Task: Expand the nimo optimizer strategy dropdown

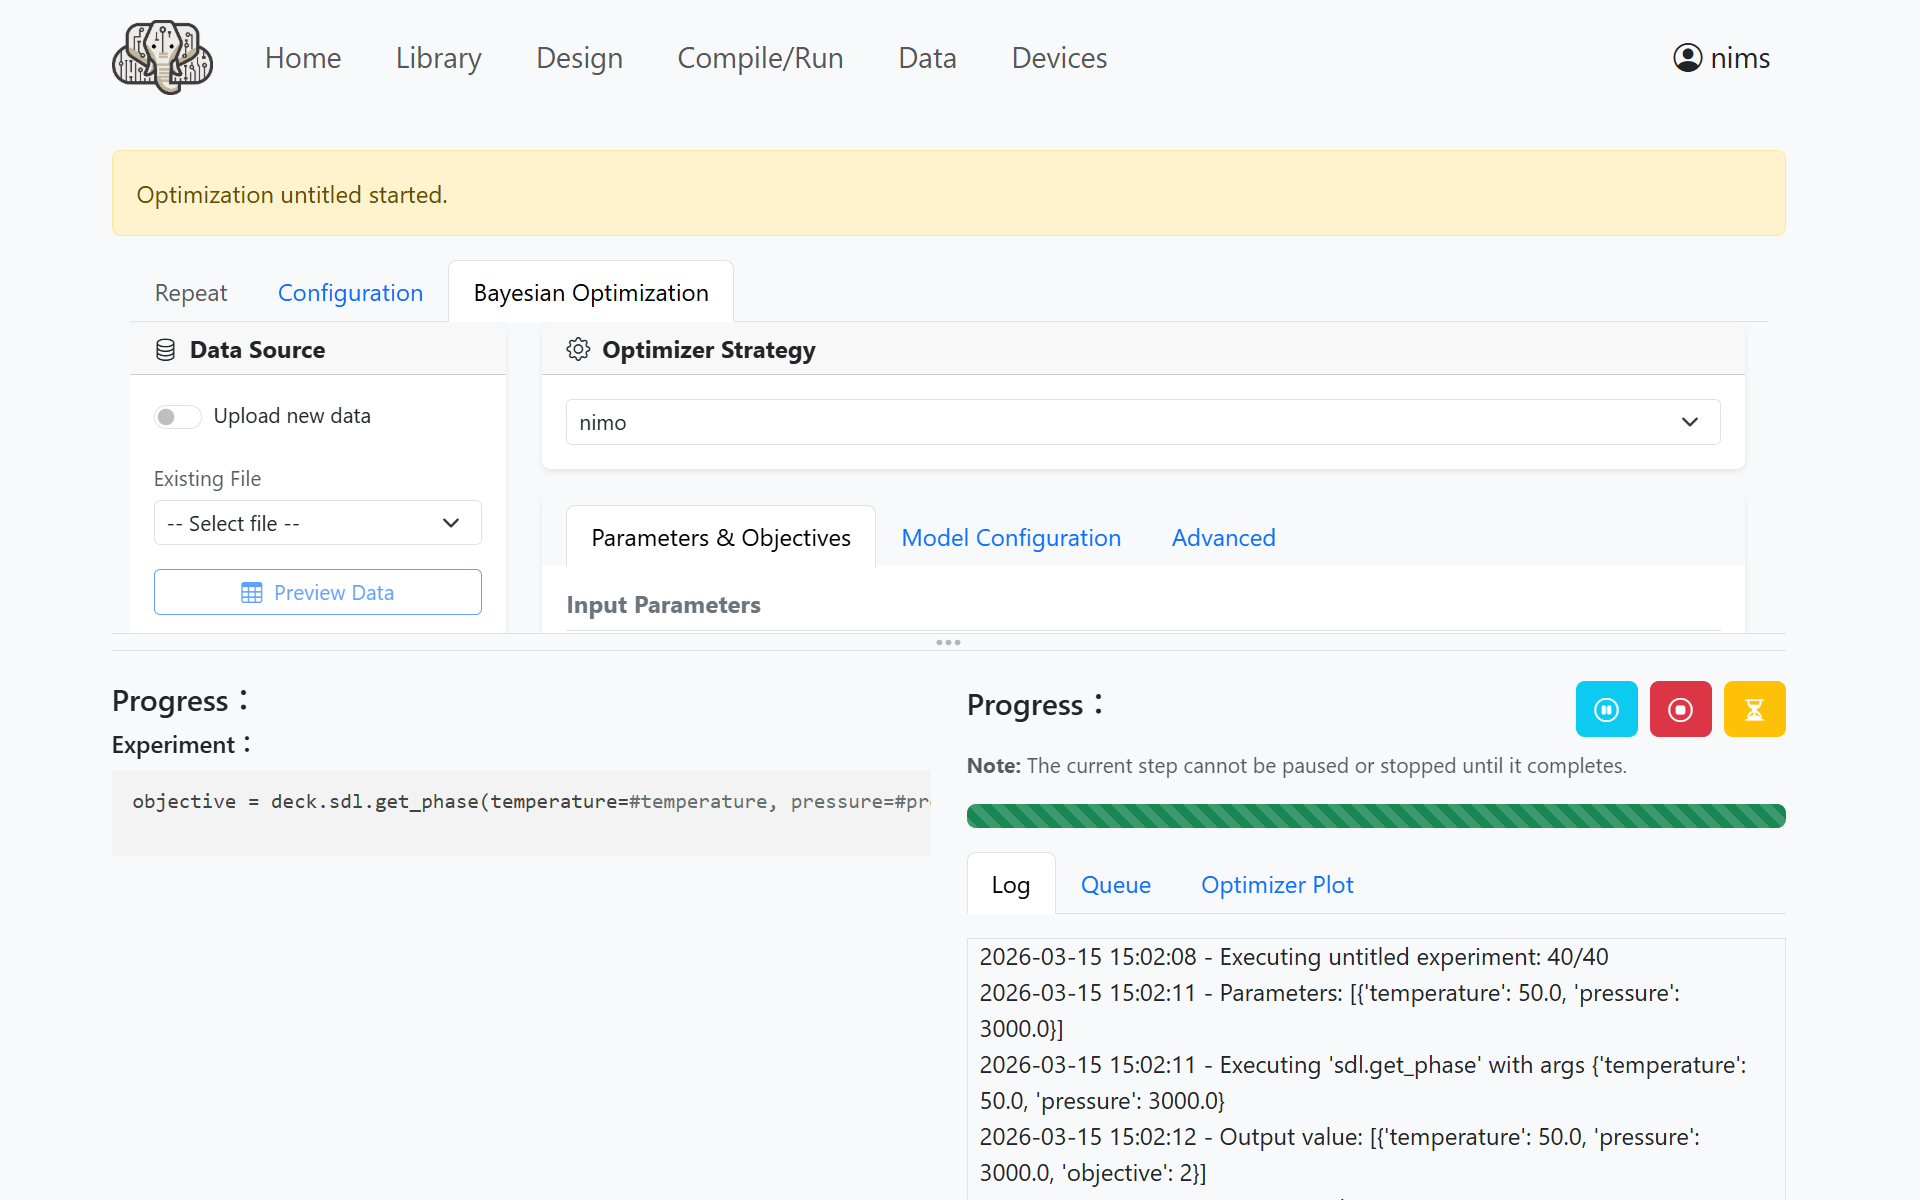Action: pos(1142,422)
